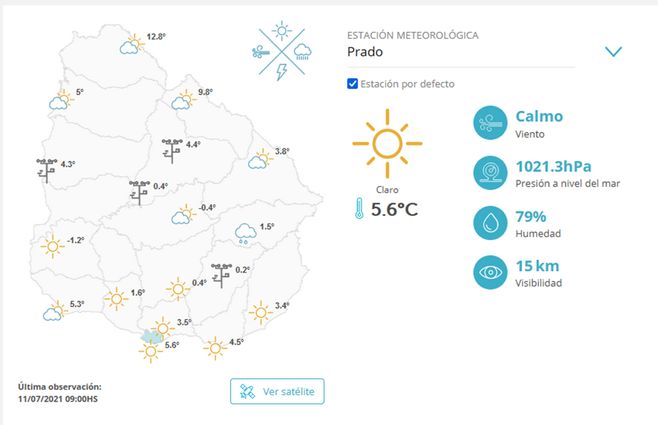This screenshot has height=425, width=658.
Task: Click the frost icon showing 4.4°
Action: [x=172, y=149]
